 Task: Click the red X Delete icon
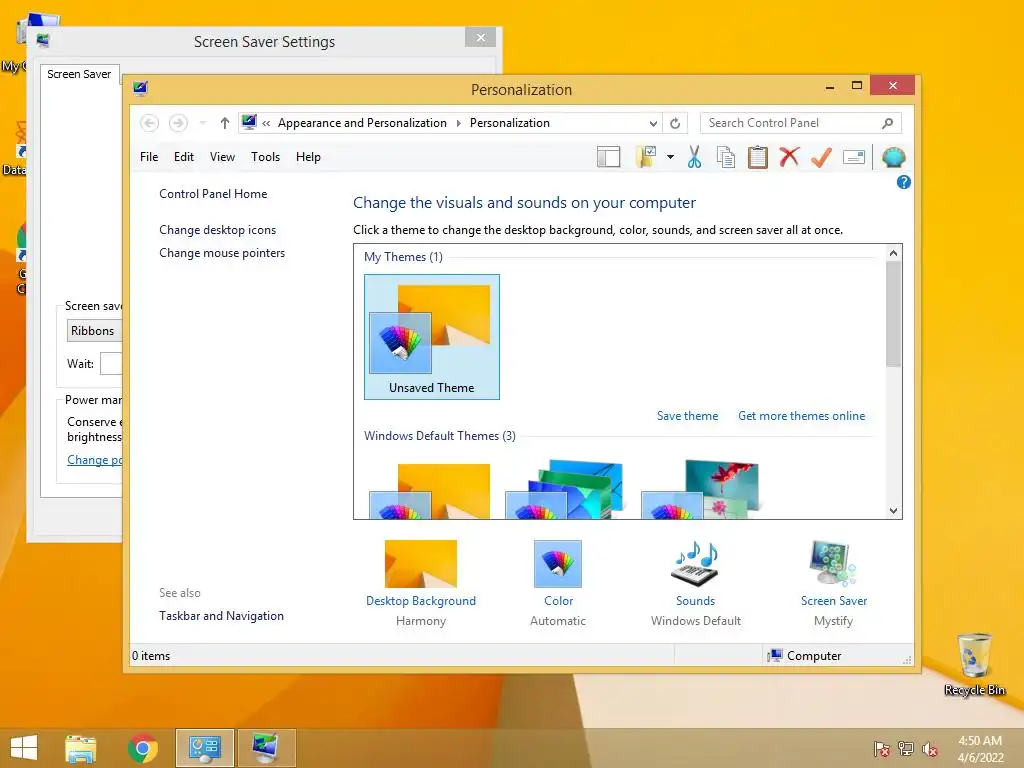click(789, 157)
